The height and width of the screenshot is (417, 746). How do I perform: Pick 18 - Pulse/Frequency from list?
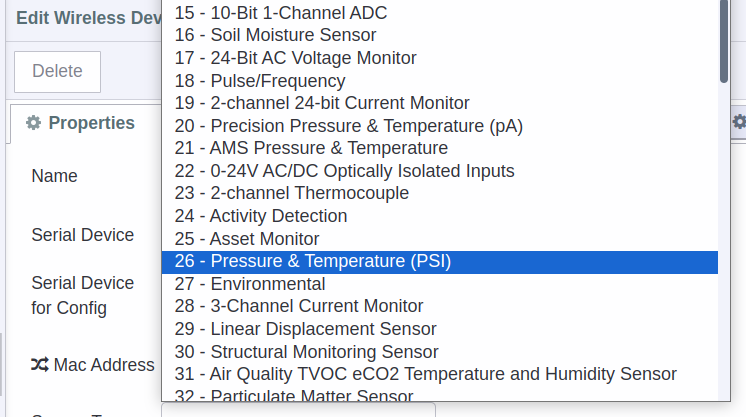coord(440,81)
